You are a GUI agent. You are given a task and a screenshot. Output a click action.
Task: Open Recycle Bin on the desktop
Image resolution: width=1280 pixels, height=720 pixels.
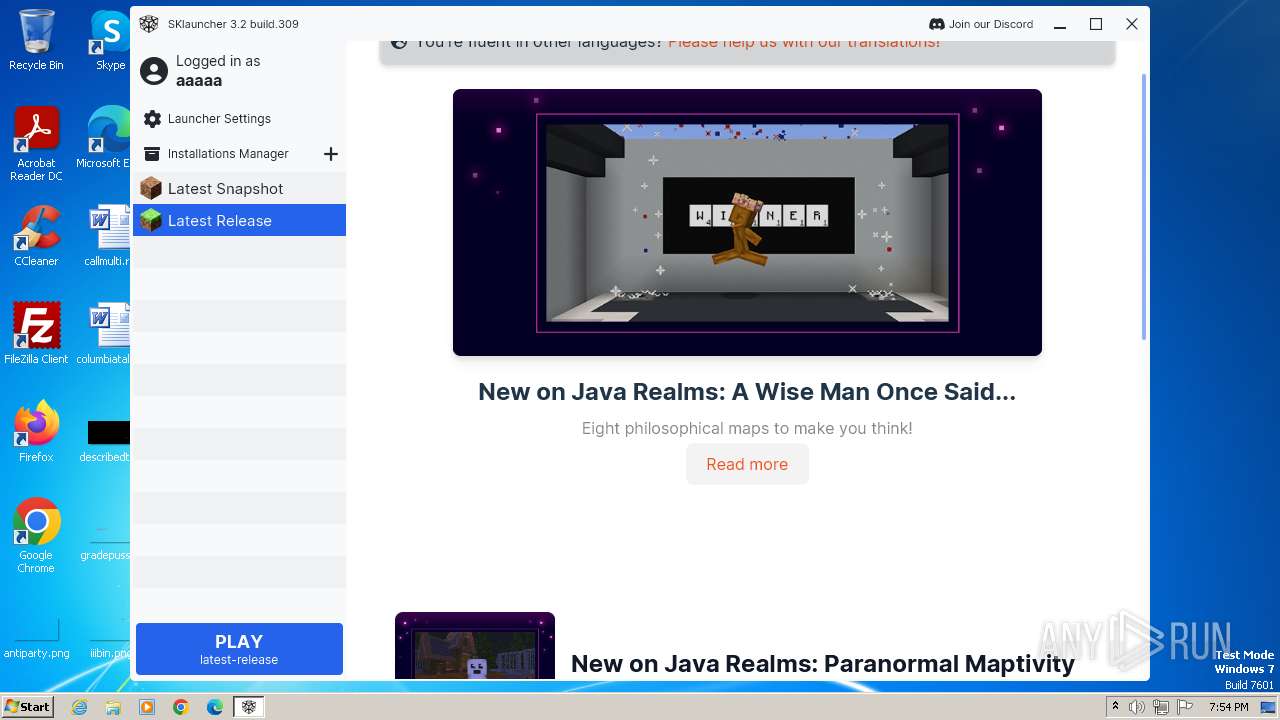[36, 40]
